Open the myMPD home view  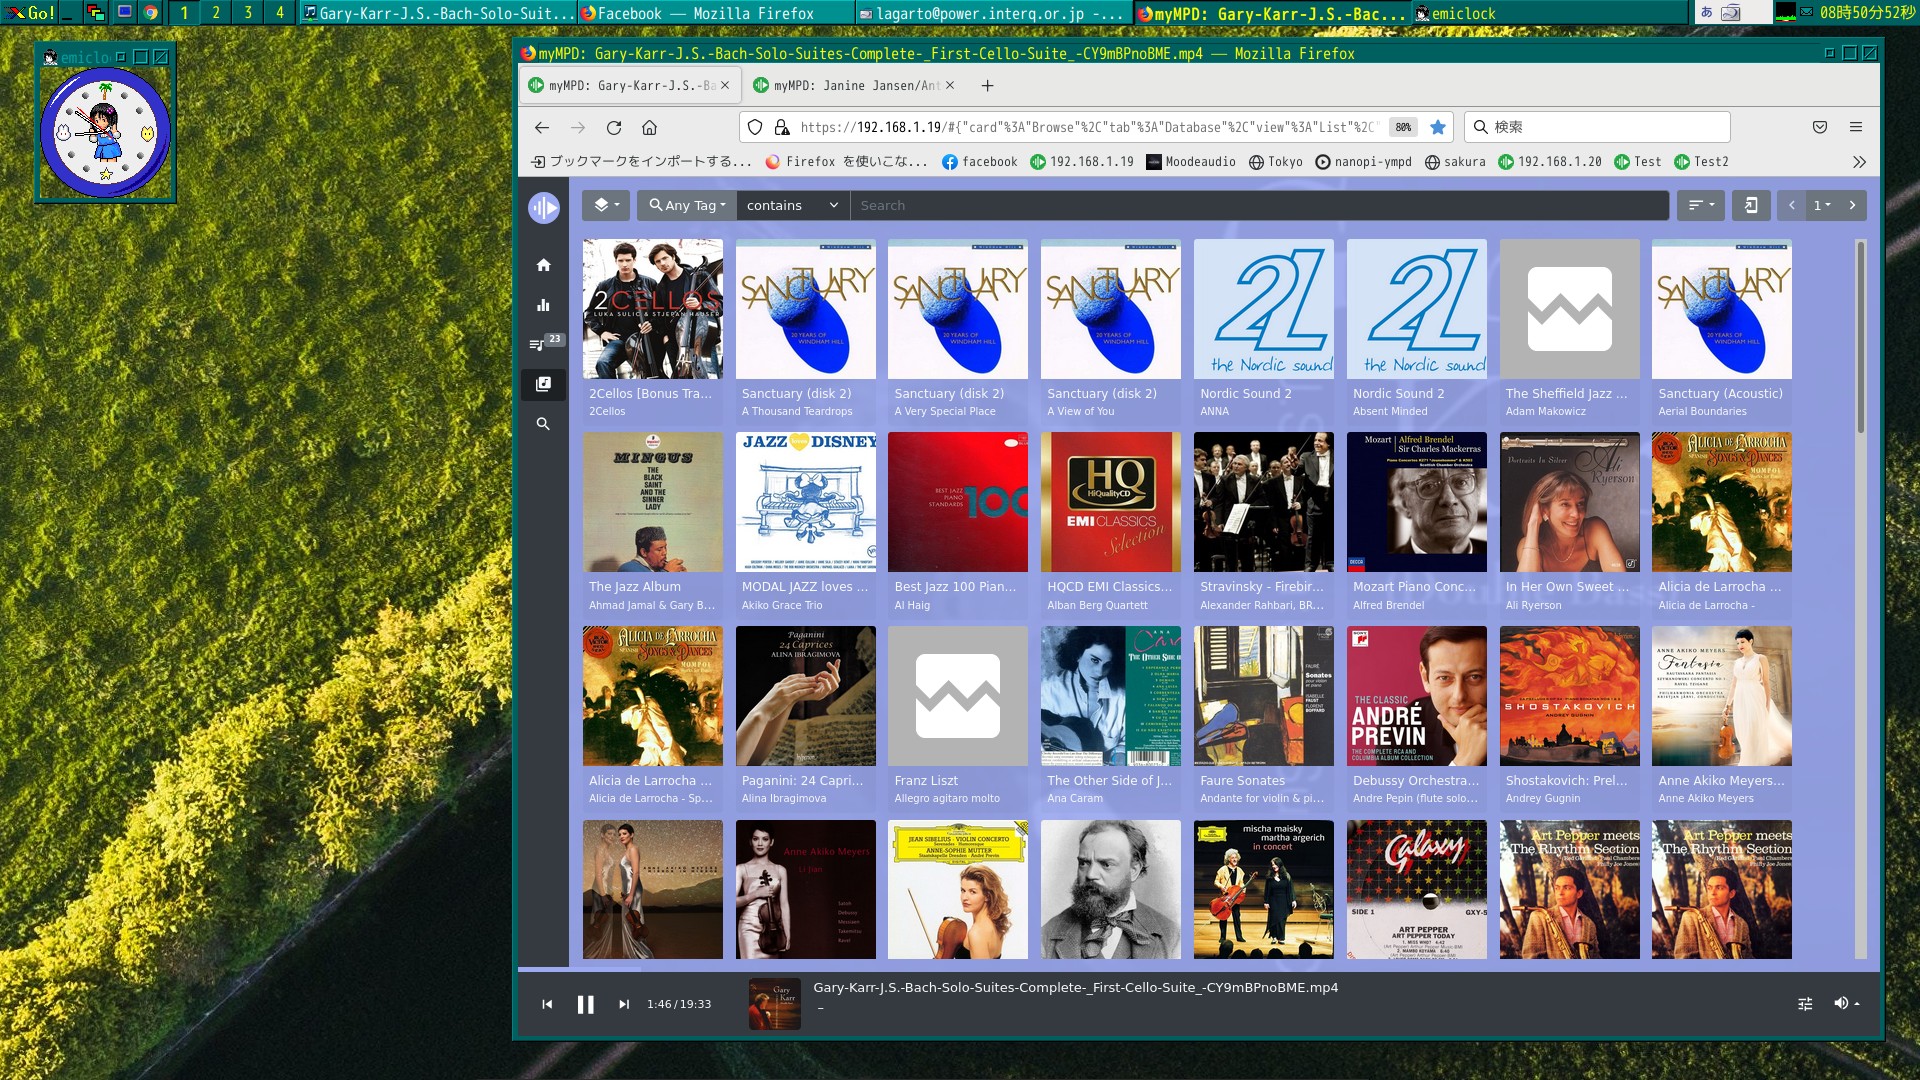tap(543, 265)
